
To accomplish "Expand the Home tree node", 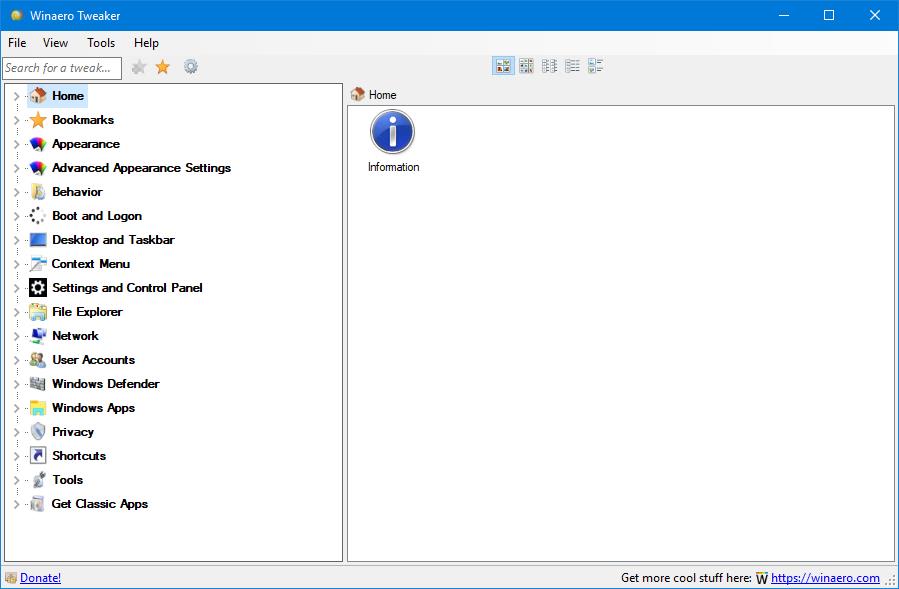I will (x=17, y=96).
